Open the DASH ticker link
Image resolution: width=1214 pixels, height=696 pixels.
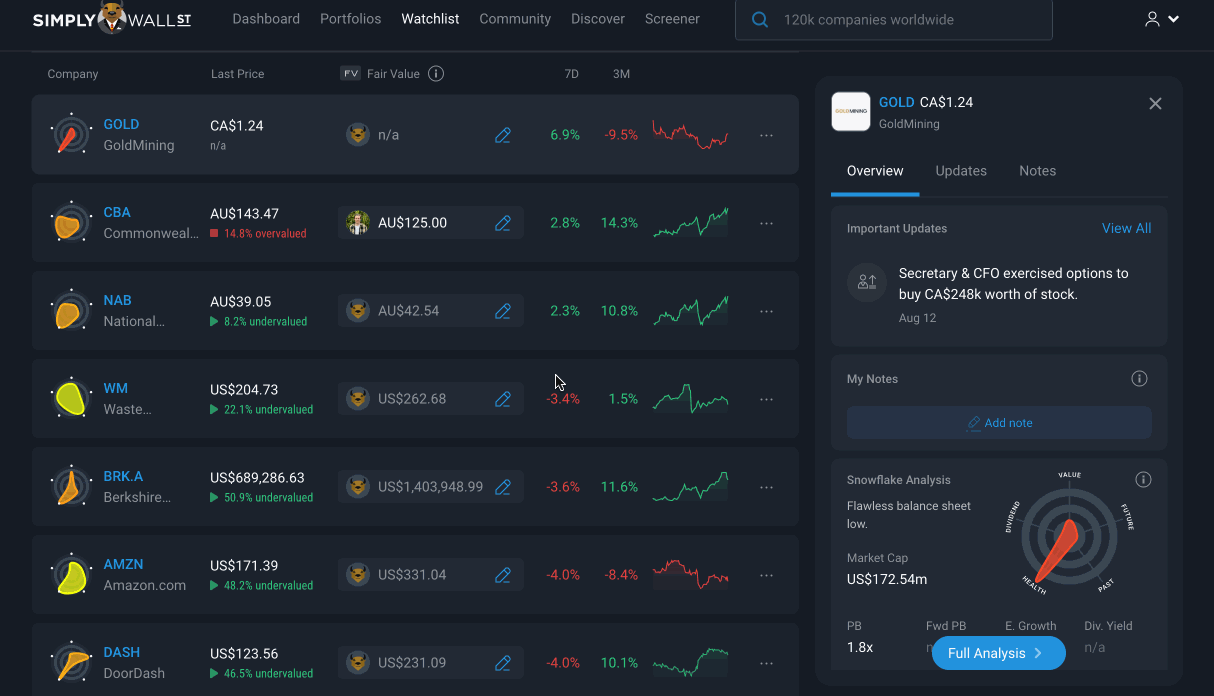[x=122, y=653]
